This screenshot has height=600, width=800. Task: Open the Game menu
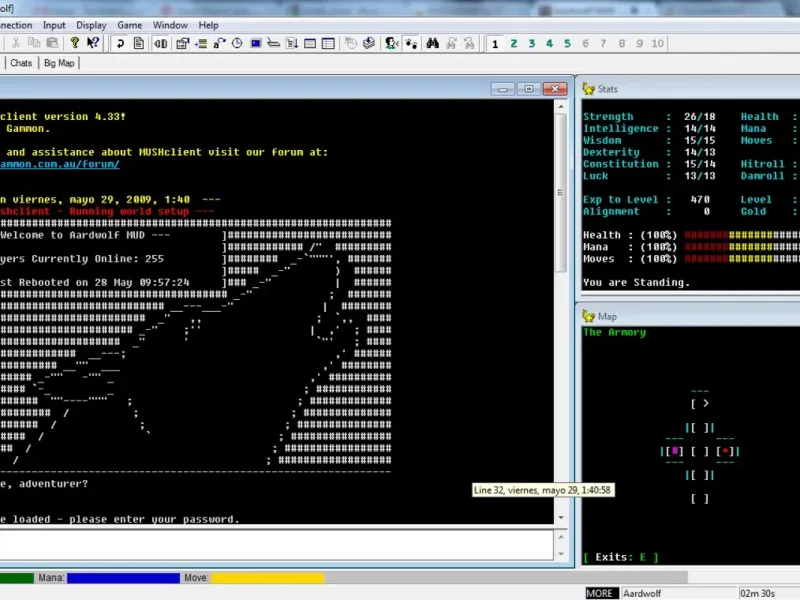(130, 25)
